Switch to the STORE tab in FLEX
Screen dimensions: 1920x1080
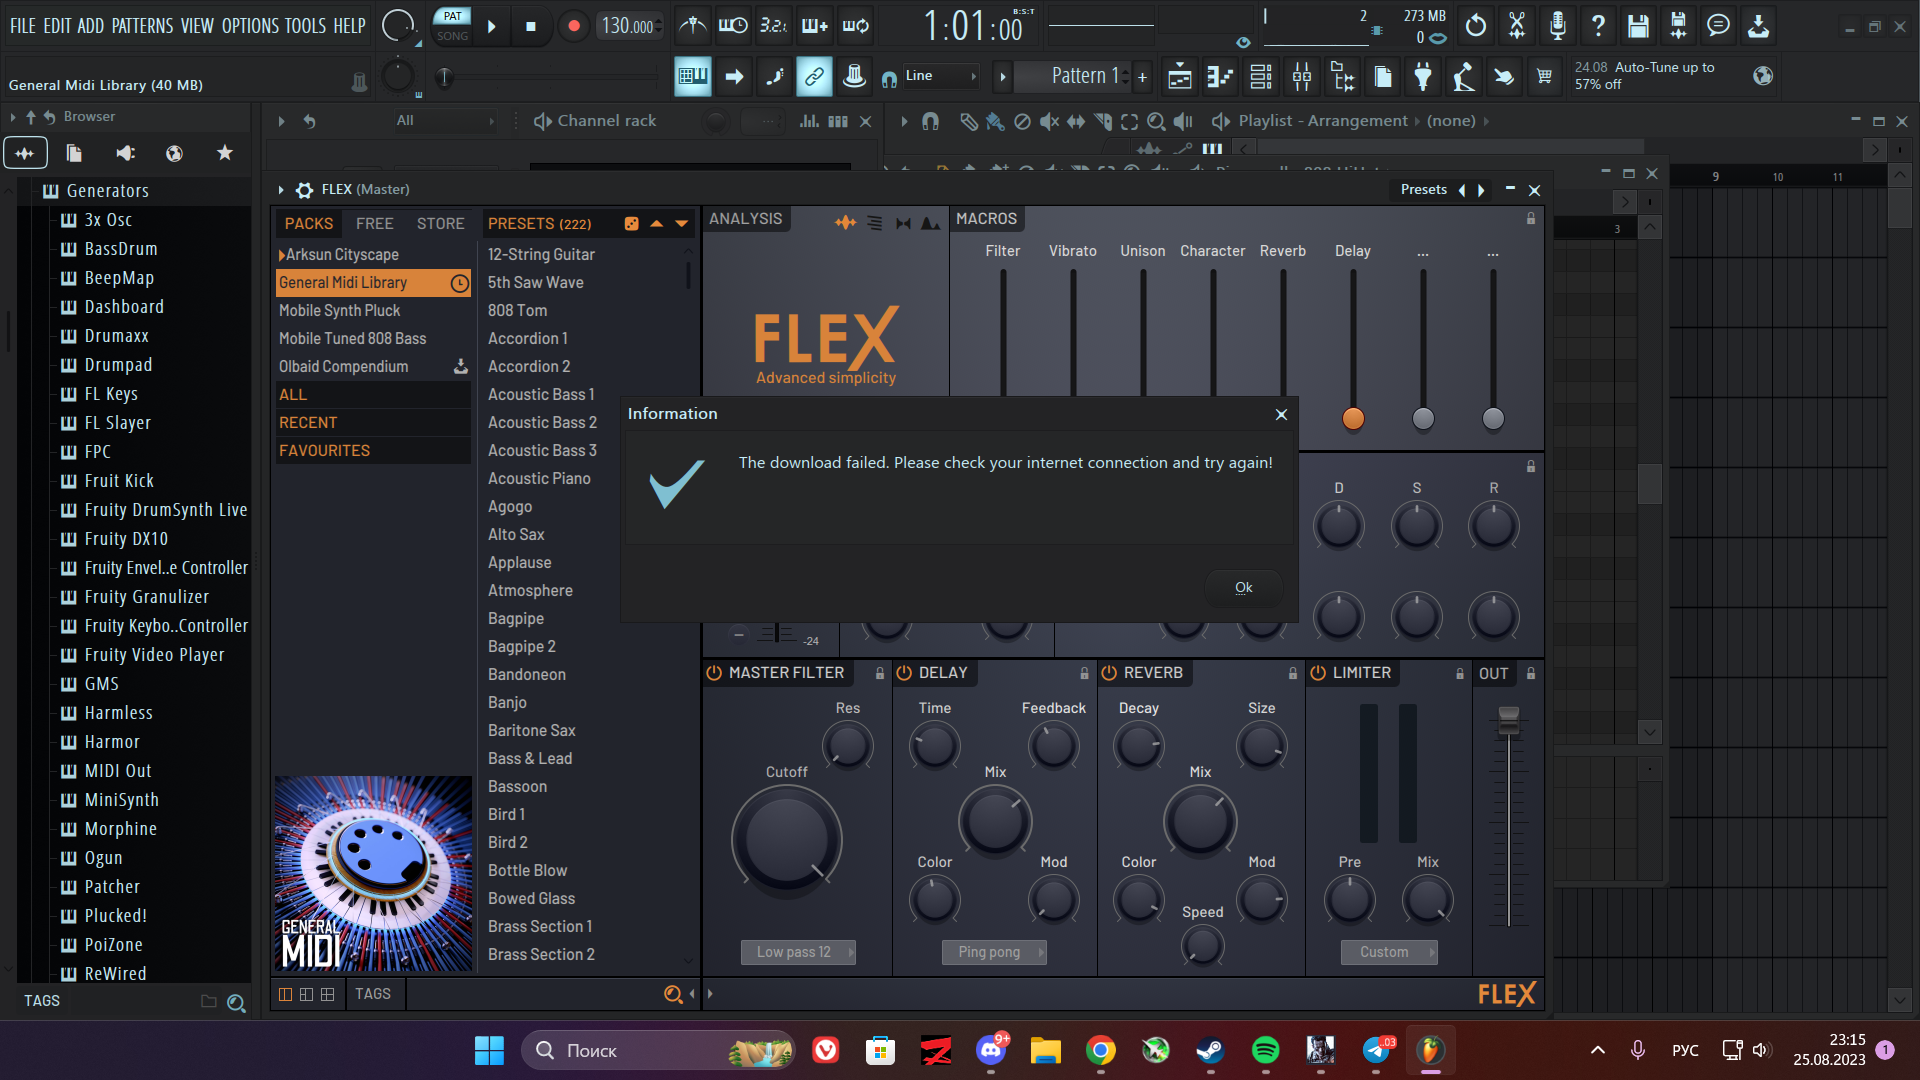pos(440,224)
